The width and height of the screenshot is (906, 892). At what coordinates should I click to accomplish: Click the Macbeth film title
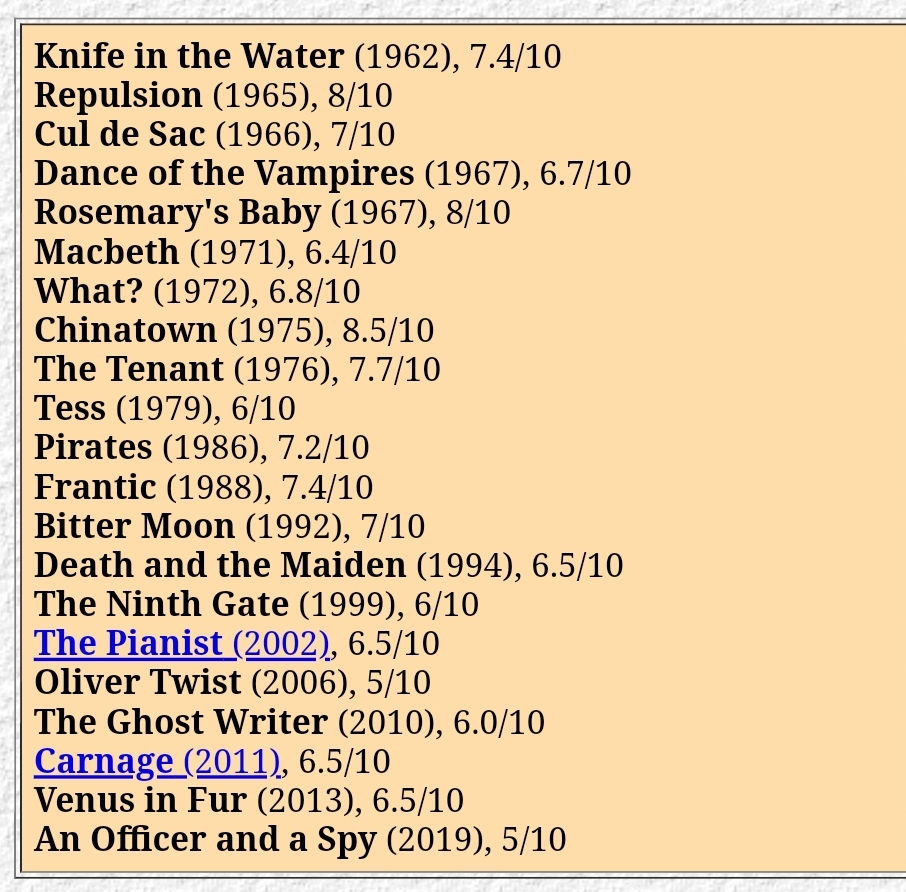(107, 252)
